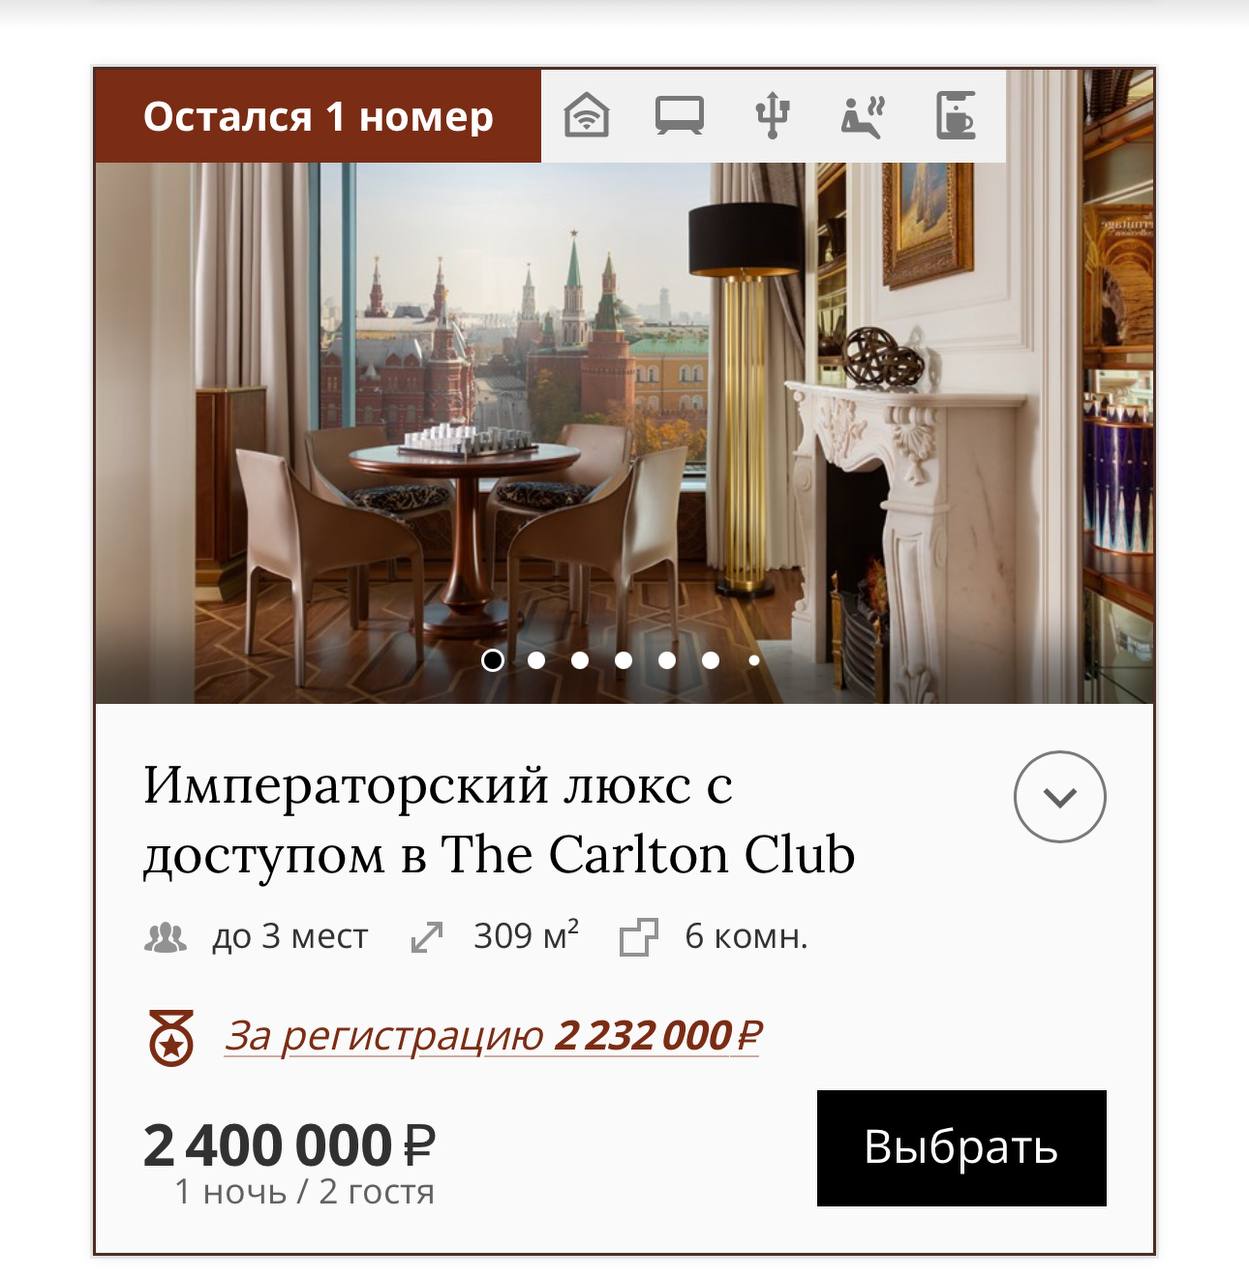
Task: Switch to the third carousel photo dot
Action: (x=580, y=660)
